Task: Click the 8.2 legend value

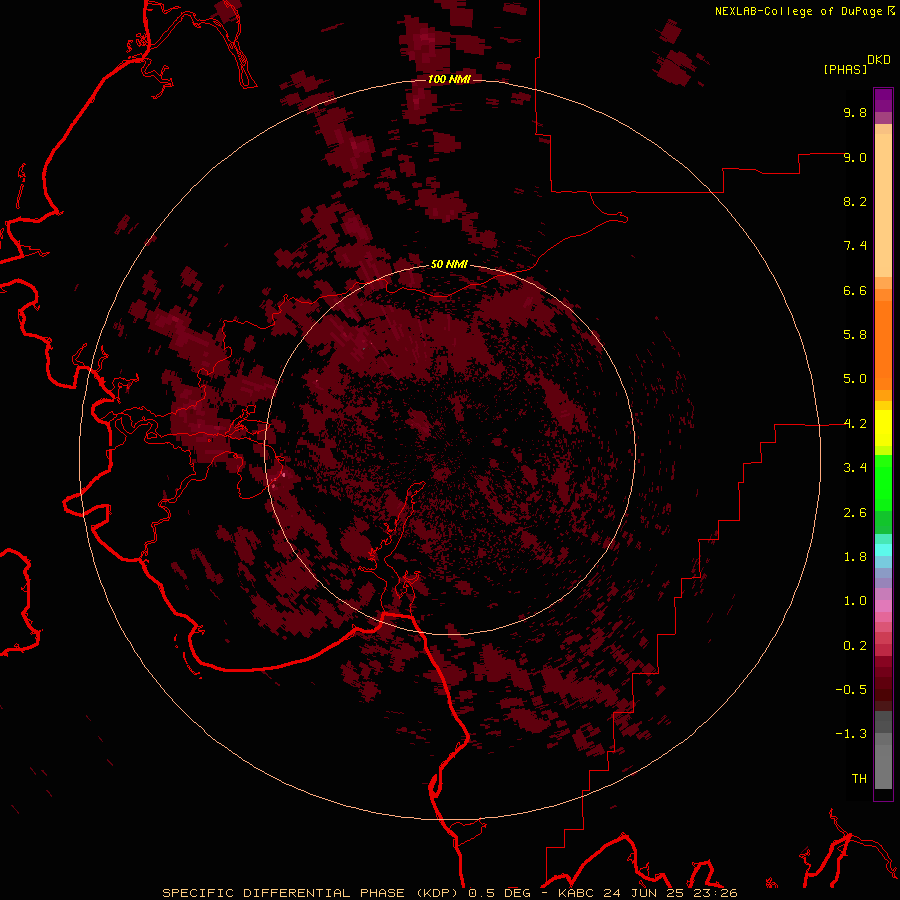Action: coord(855,201)
